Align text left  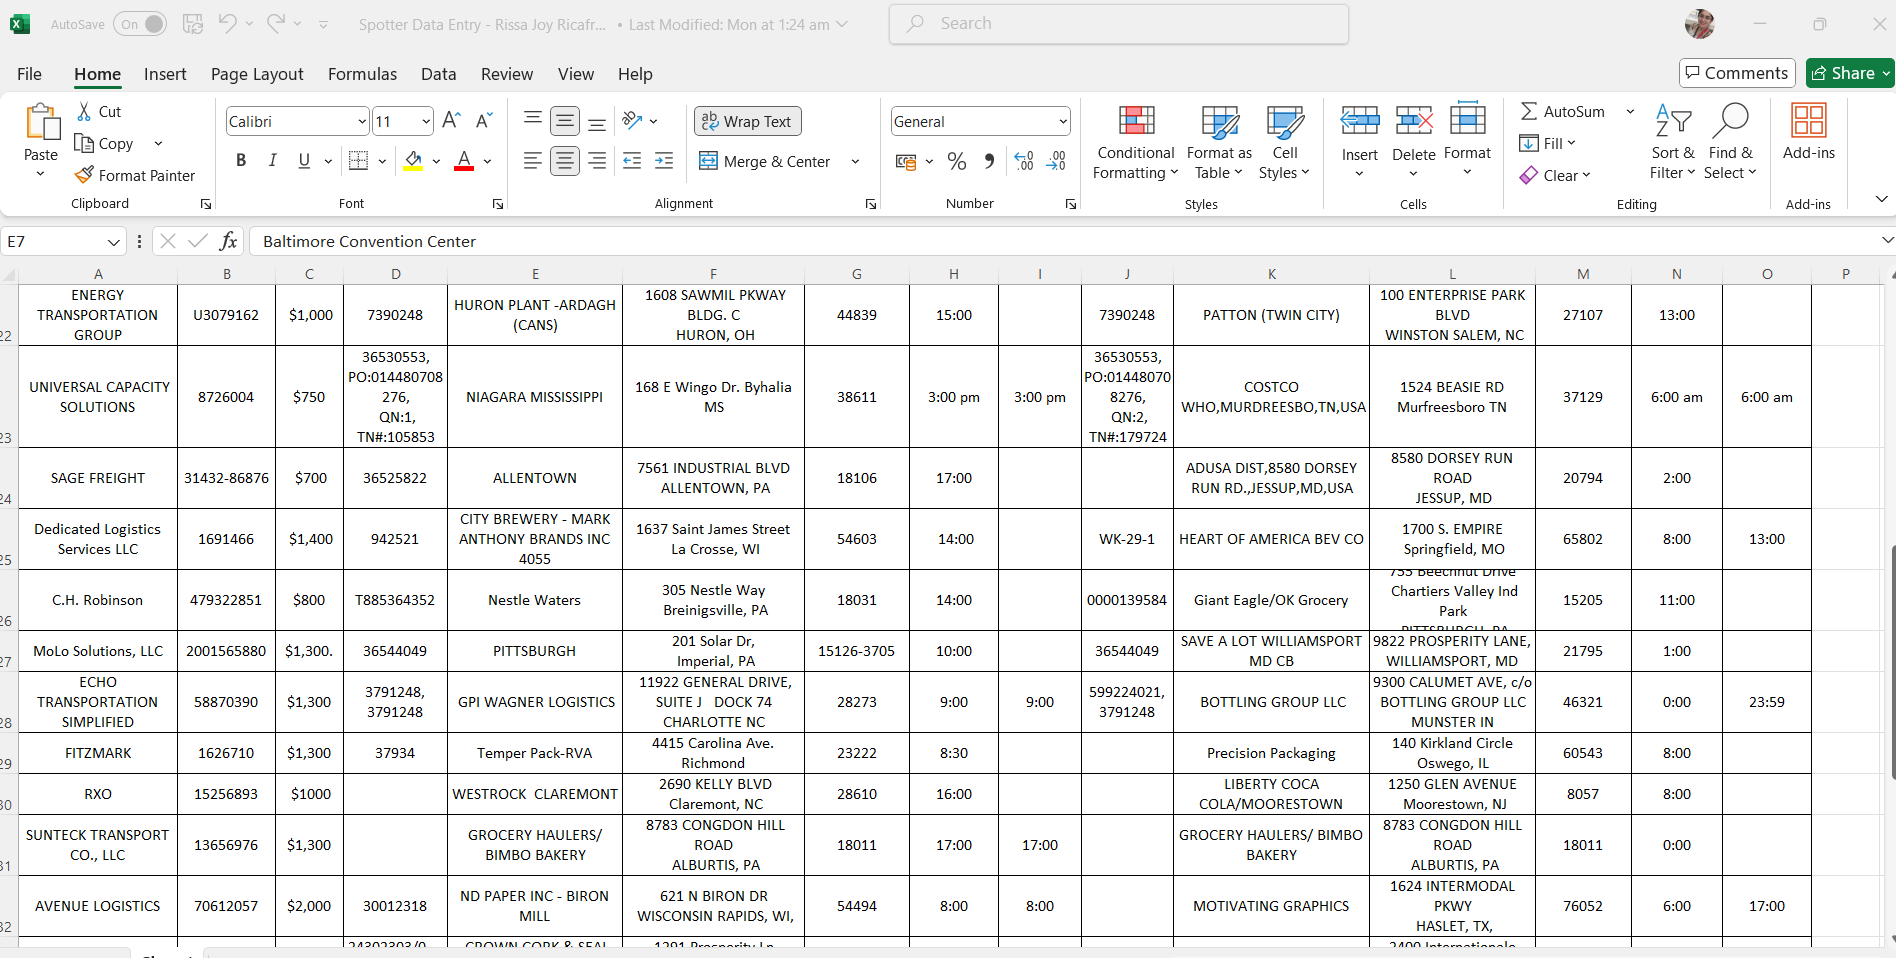click(x=533, y=160)
